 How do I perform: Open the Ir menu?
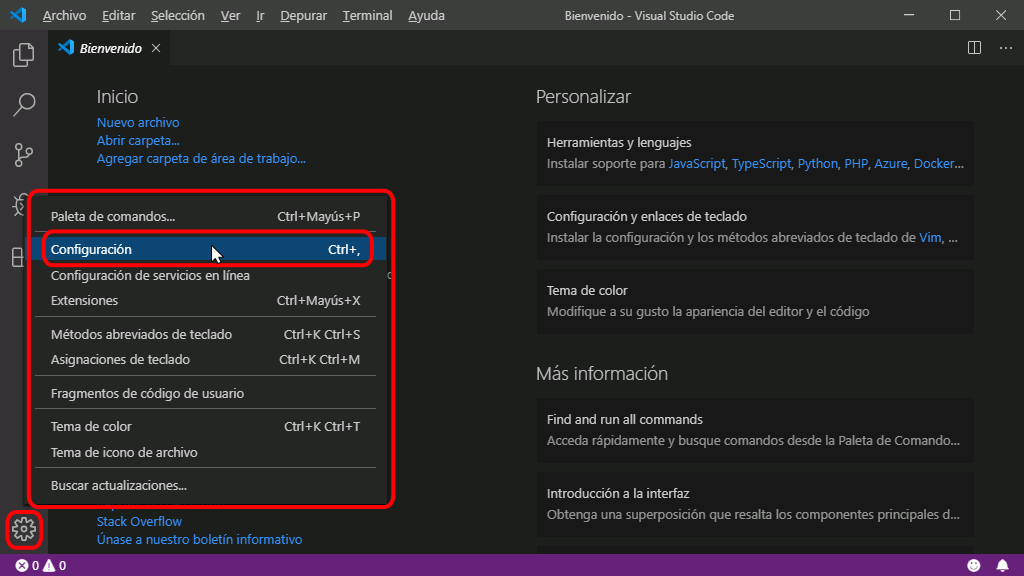pos(260,15)
